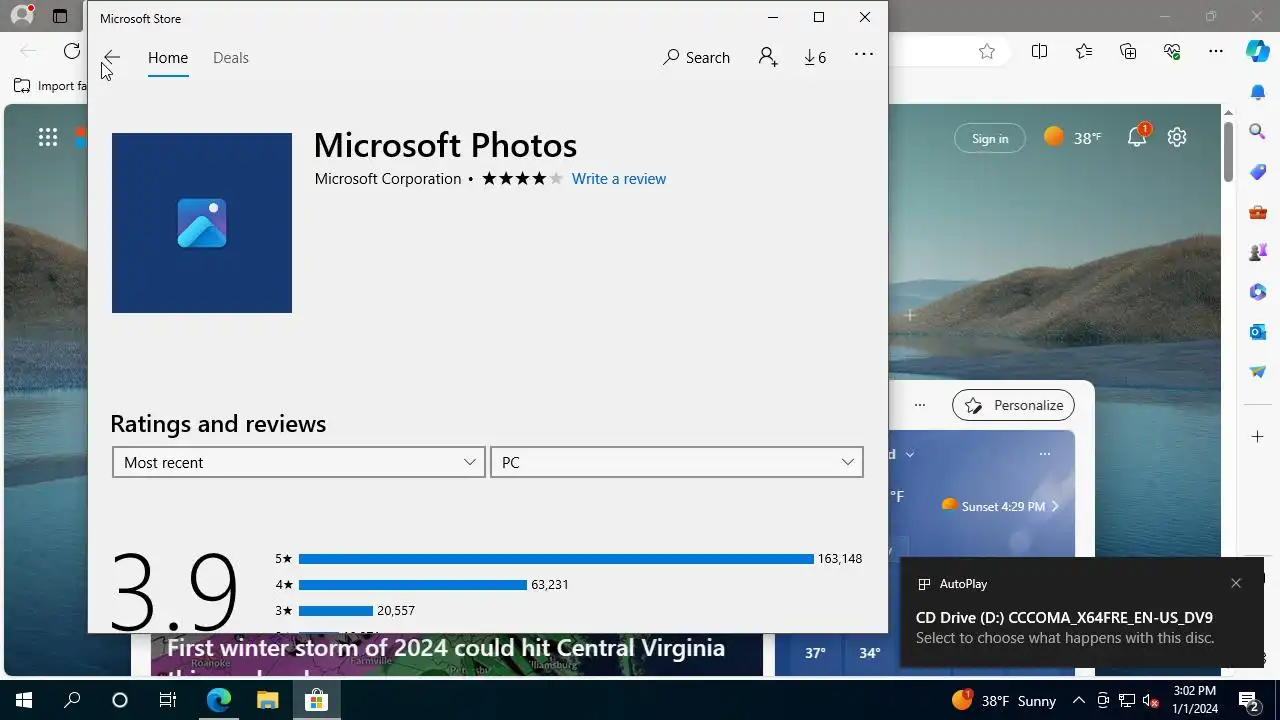
Task: Open Task View
Action: coord(168,700)
